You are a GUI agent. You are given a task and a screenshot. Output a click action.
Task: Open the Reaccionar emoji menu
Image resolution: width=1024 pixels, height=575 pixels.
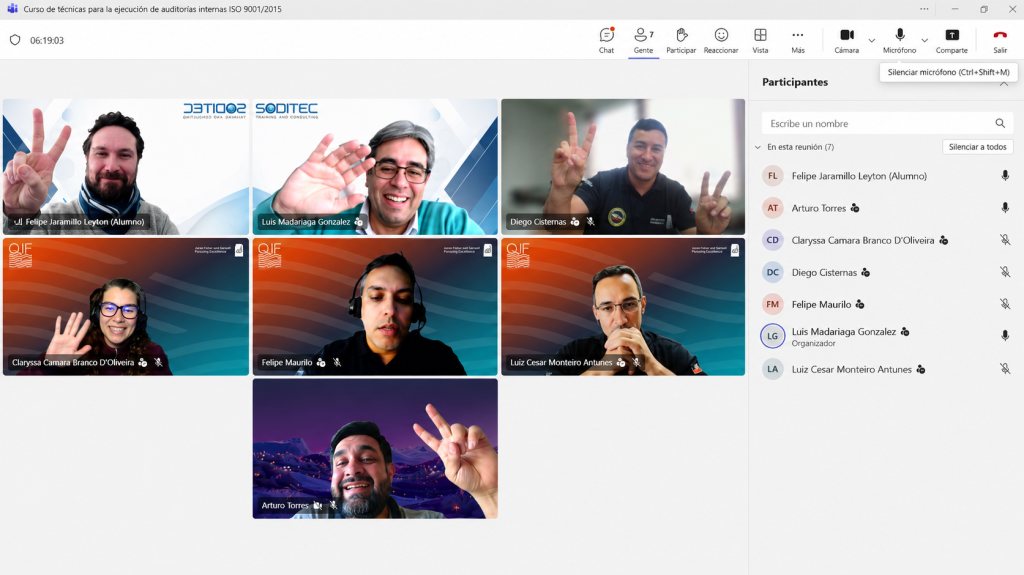[x=721, y=41]
